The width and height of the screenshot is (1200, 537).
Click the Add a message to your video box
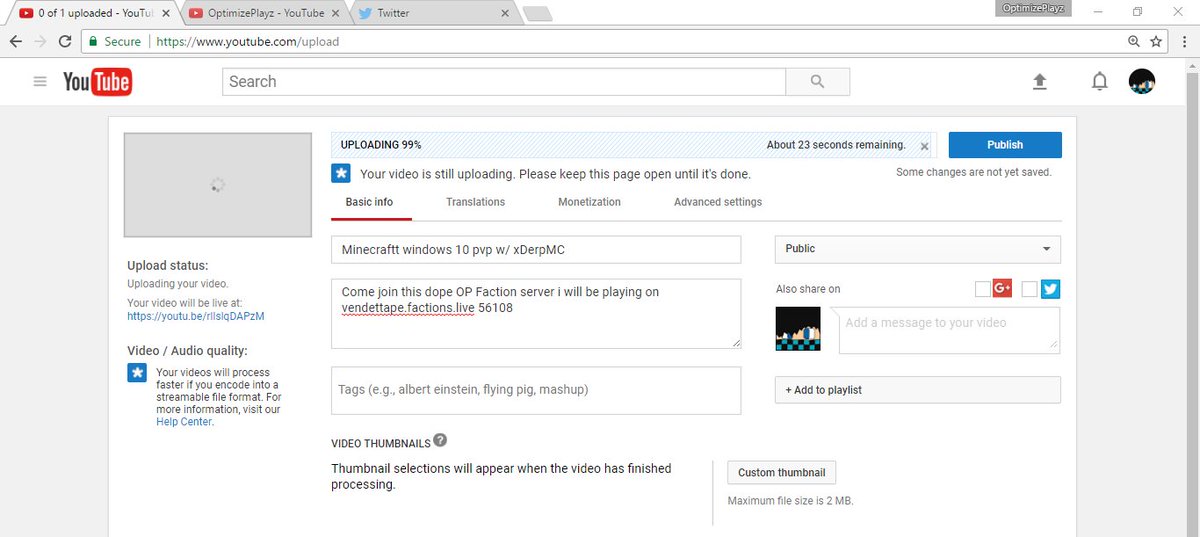pyautogui.click(x=948, y=330)
